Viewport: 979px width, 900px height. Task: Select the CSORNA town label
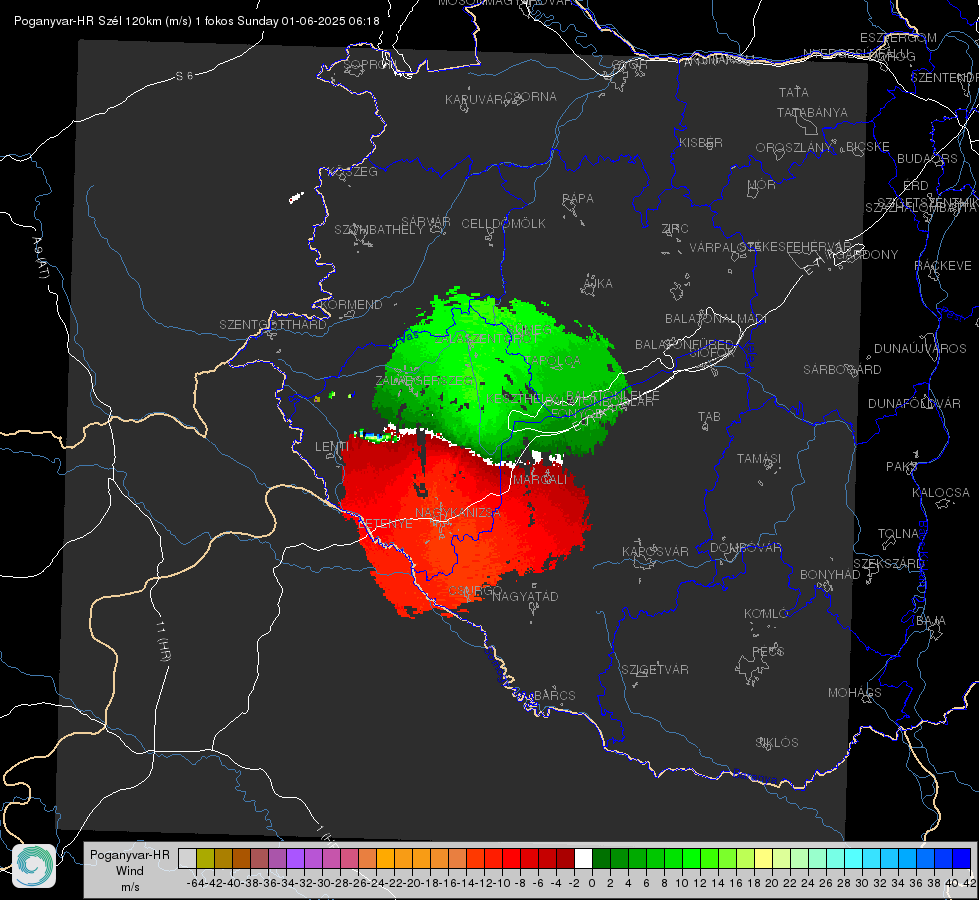531,97
